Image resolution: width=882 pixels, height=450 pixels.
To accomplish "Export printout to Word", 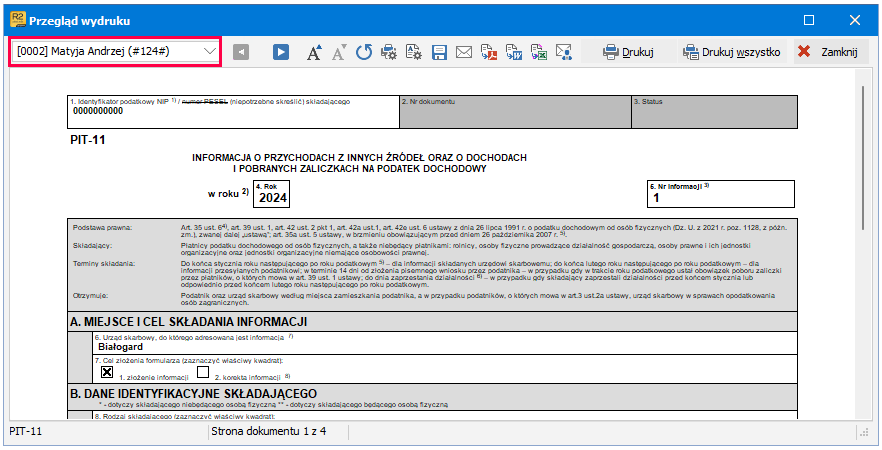I will 514,52.
